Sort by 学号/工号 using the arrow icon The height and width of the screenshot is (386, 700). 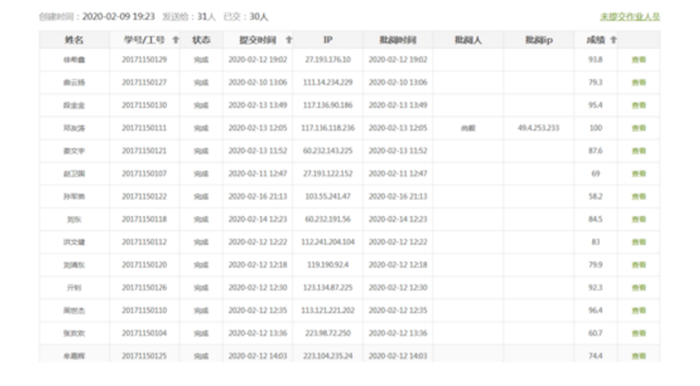175,40
